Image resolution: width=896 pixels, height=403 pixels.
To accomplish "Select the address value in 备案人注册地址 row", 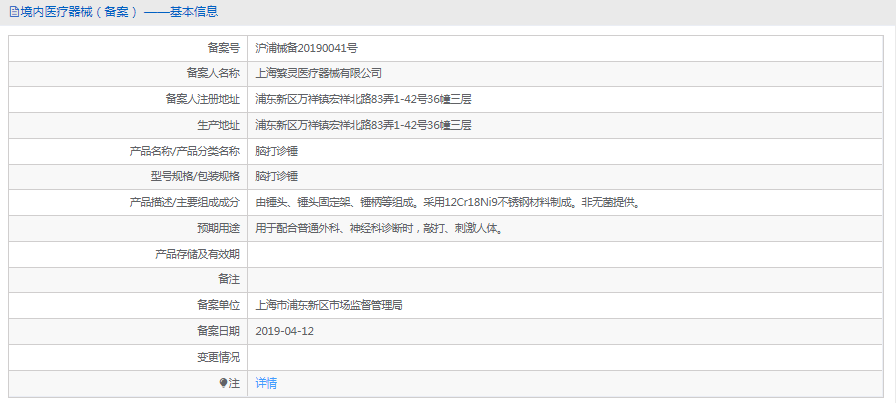I will coord(363,99).
